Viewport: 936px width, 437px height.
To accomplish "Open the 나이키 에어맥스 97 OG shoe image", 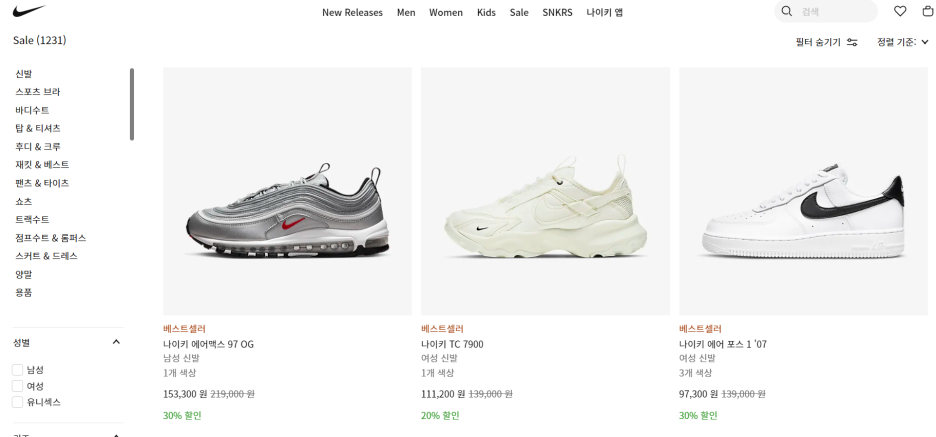I will coord(287,191).
